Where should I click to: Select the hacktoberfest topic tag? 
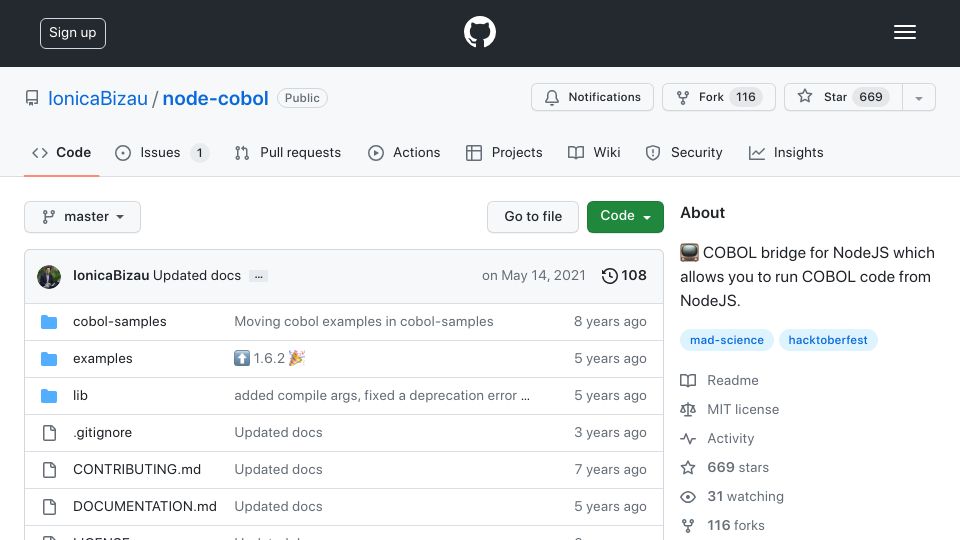(x=828, y=340)
